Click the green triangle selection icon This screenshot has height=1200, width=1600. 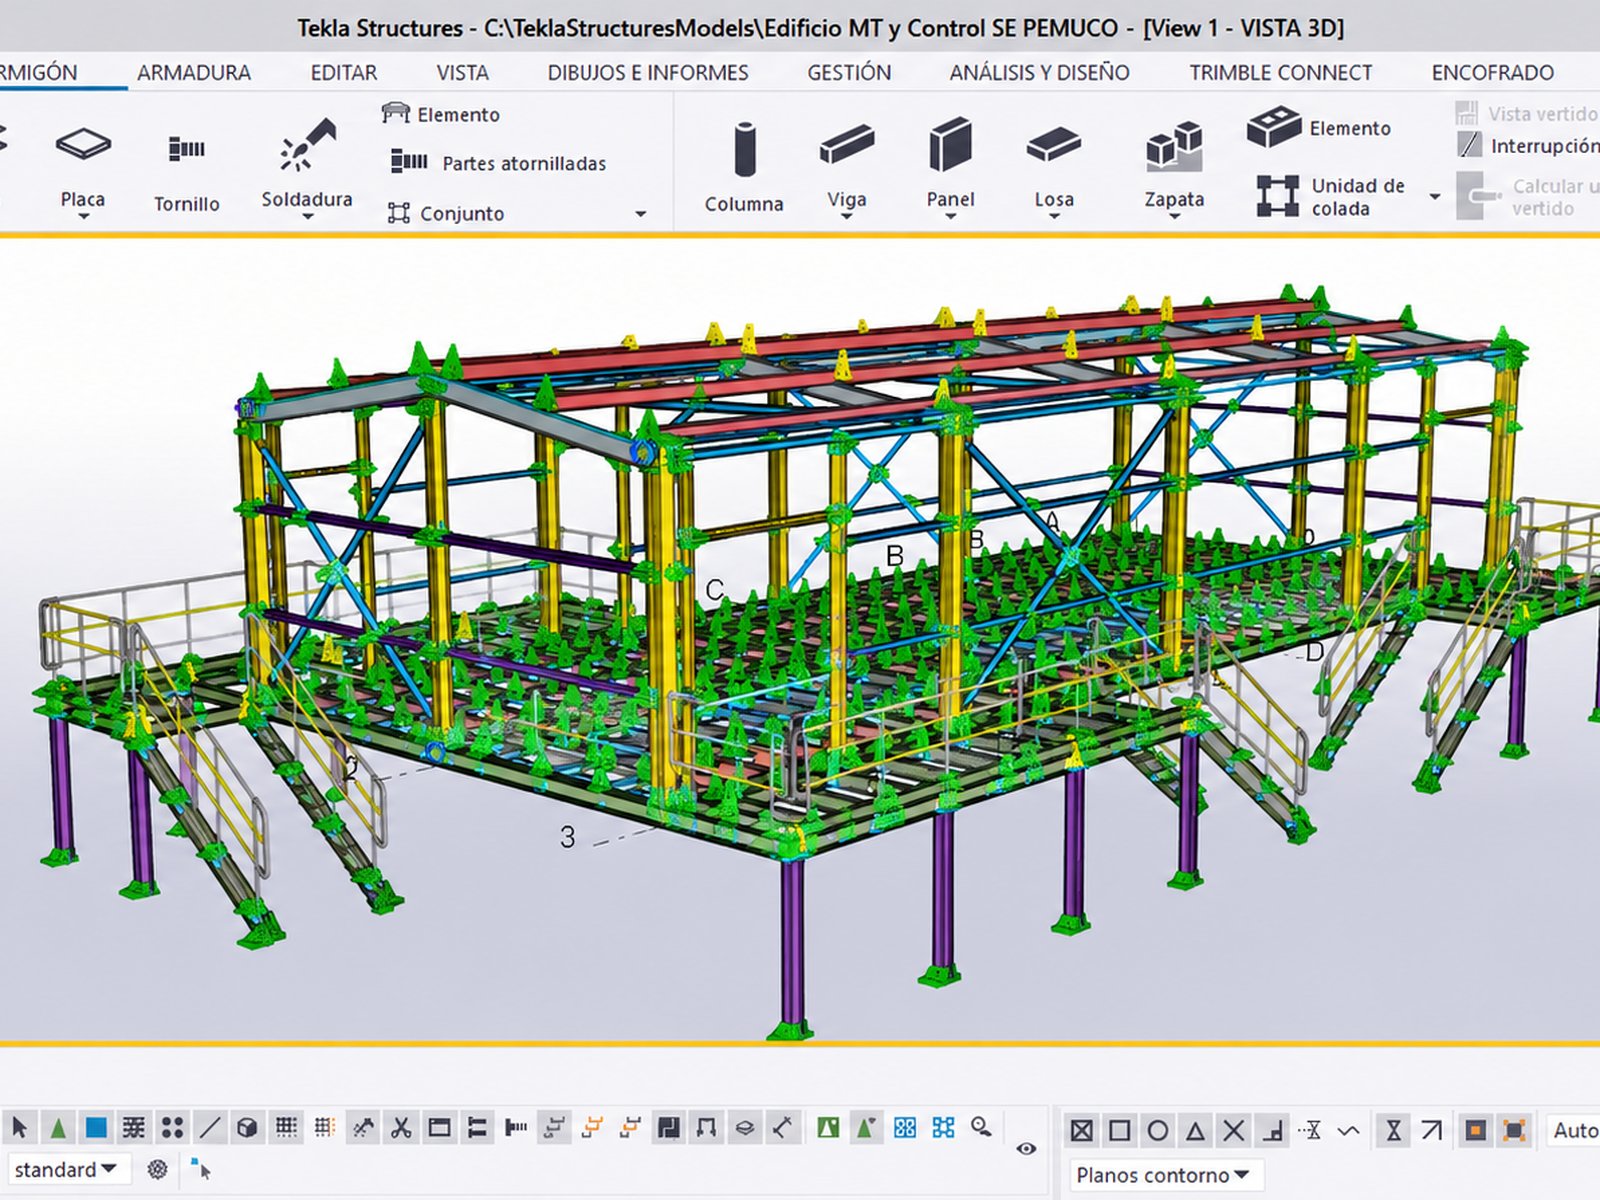58,1129
